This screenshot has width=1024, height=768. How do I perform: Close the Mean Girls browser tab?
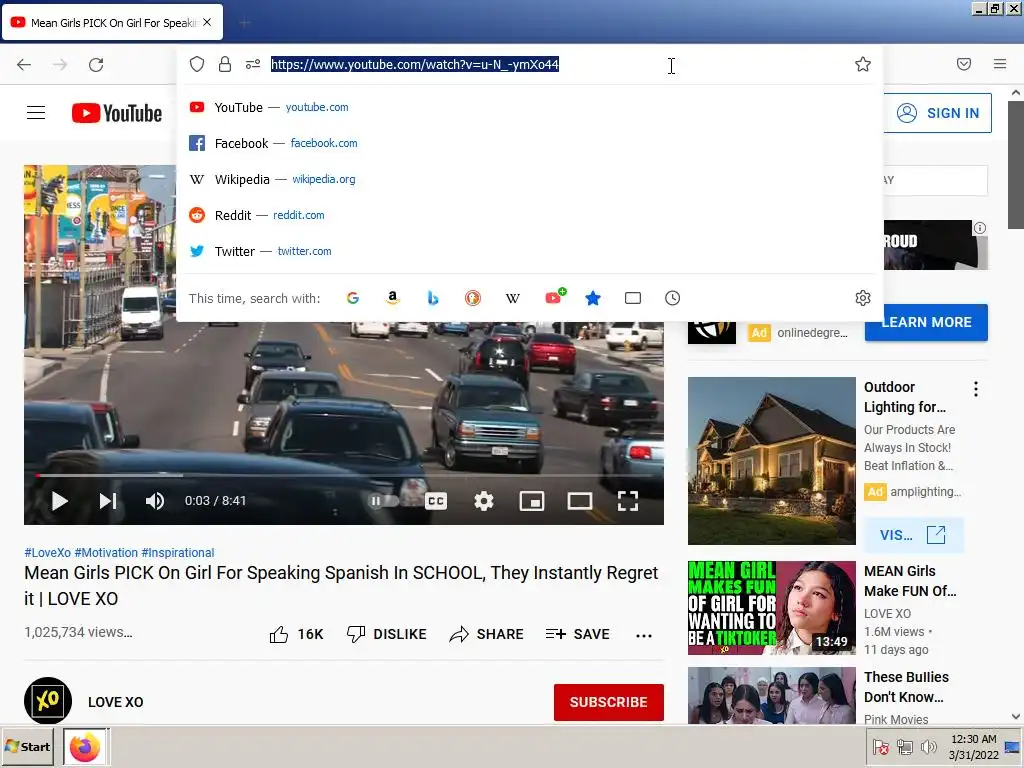point(207,22)
